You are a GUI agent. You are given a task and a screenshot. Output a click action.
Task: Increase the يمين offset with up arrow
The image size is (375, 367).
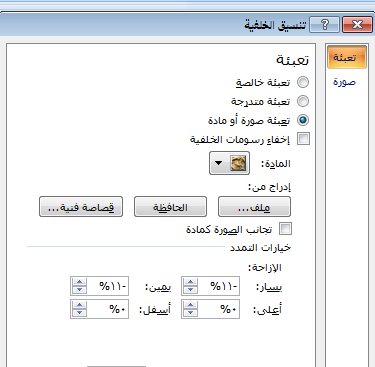point(79,282)
